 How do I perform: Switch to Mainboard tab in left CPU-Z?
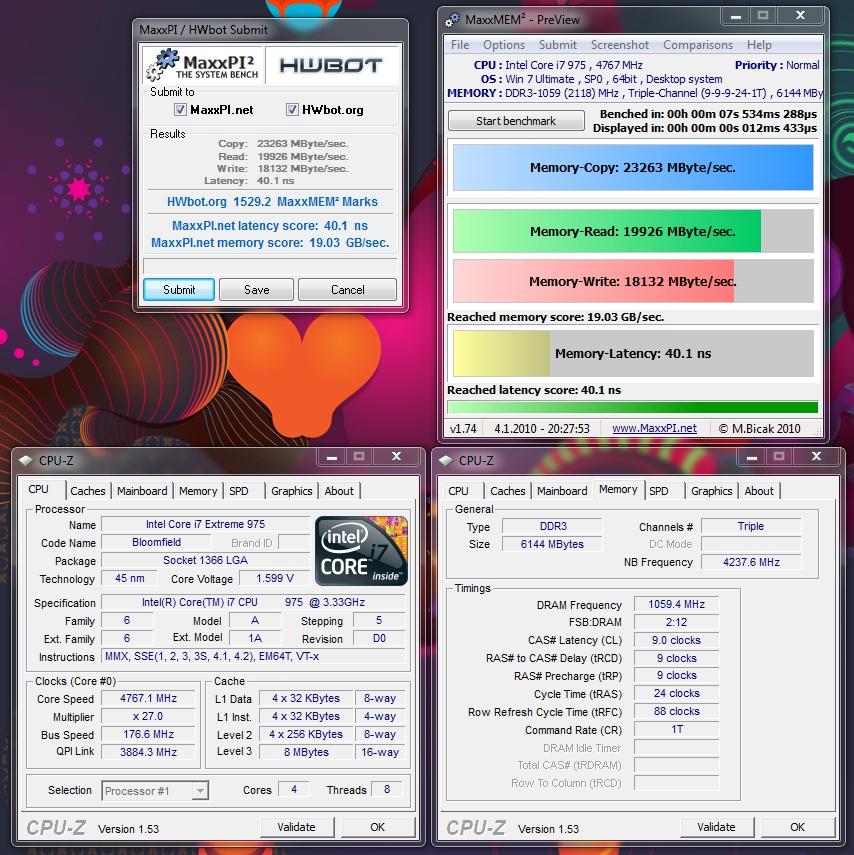[x=142, y=491]
